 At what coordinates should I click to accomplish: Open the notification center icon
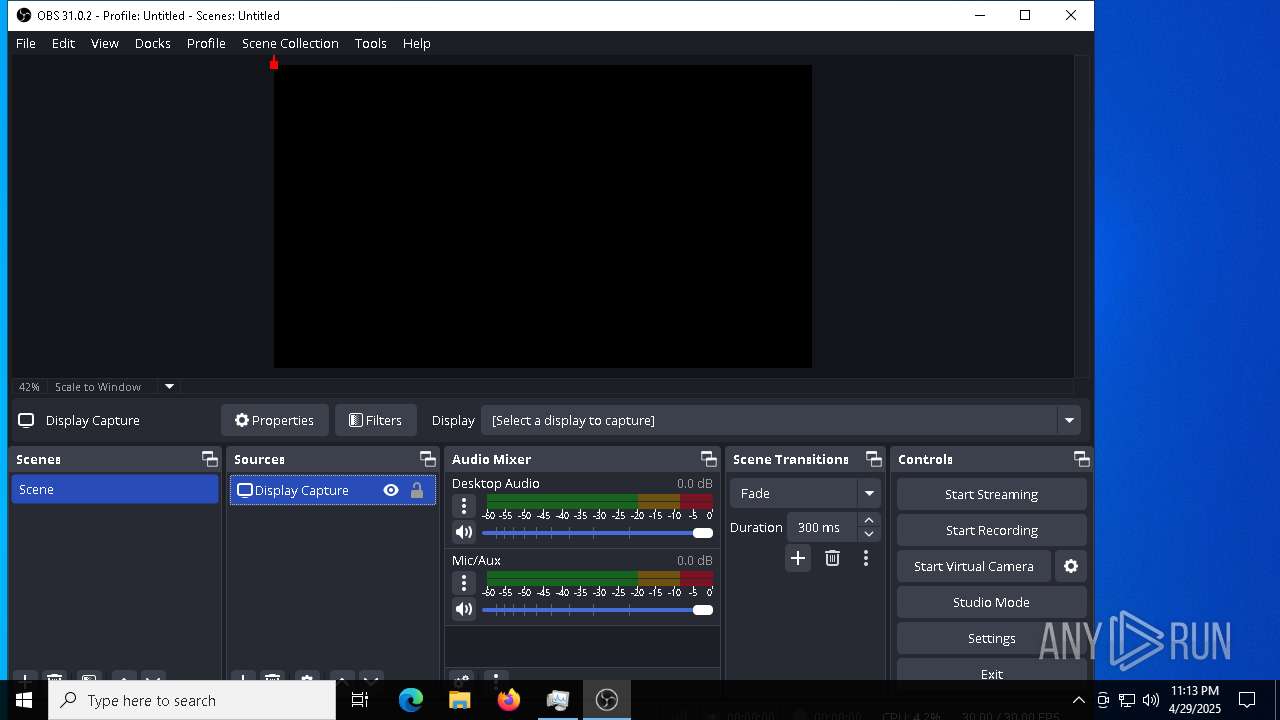(x=1247, y=700)
